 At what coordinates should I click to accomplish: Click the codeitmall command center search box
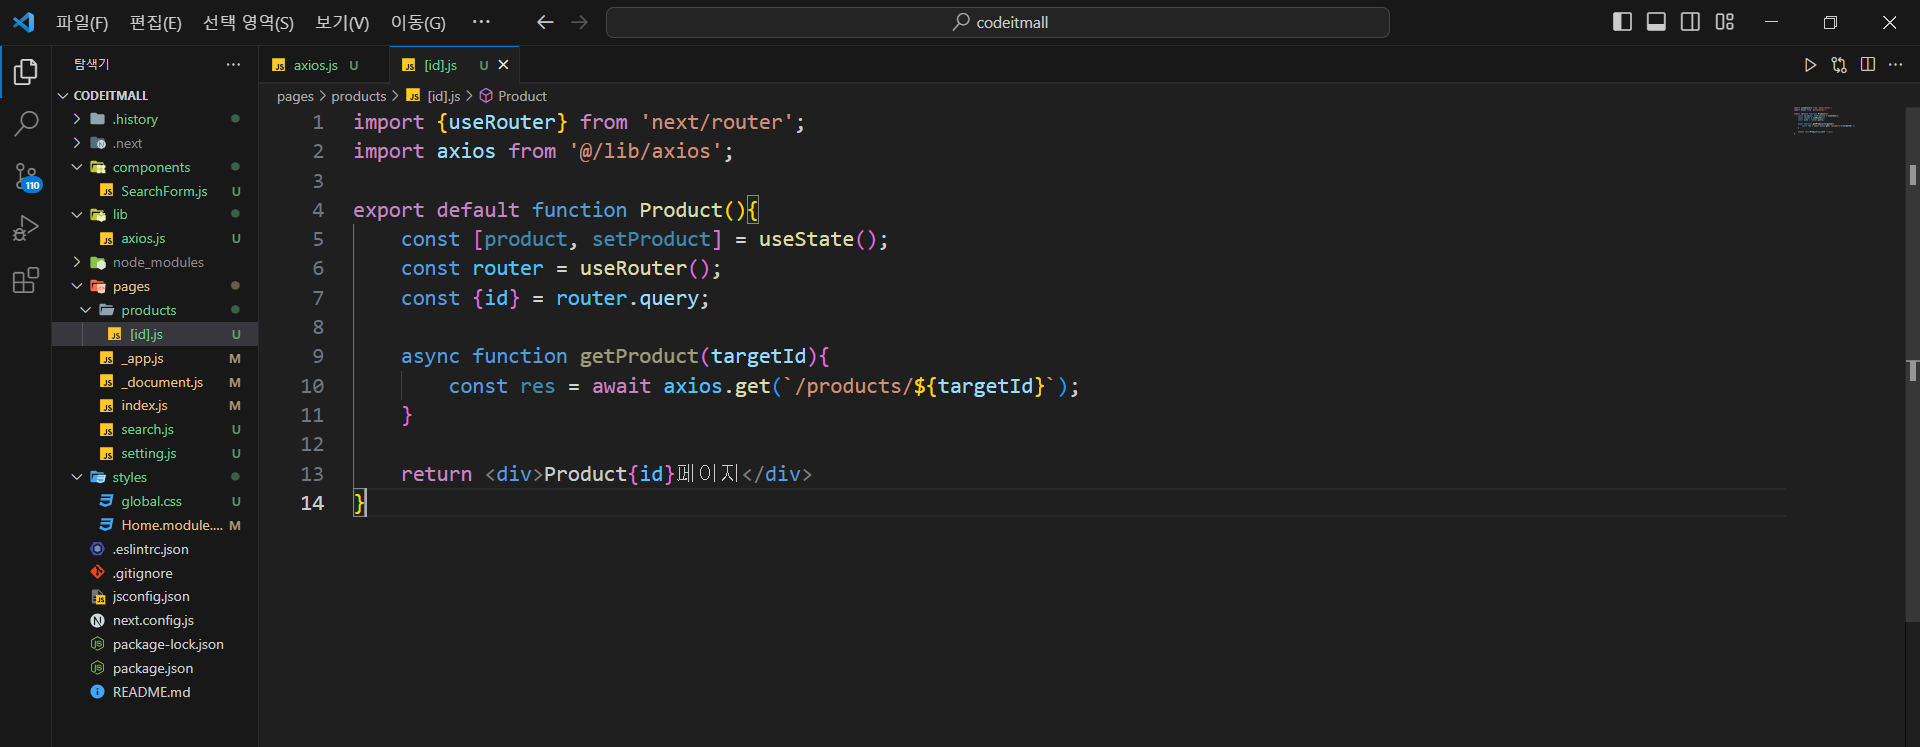point(997,22)
